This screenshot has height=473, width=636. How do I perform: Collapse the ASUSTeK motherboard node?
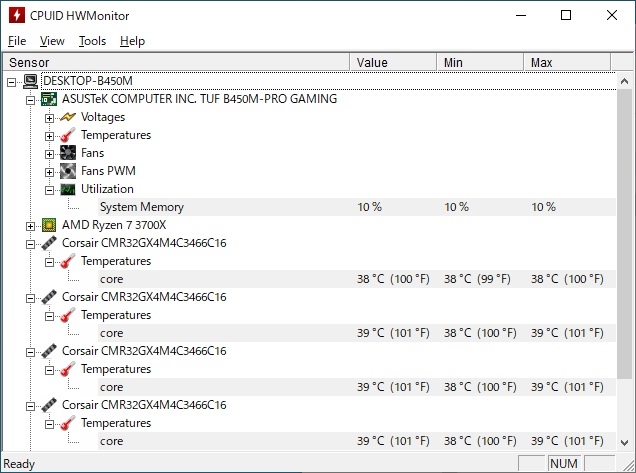(x=30, y=100)
